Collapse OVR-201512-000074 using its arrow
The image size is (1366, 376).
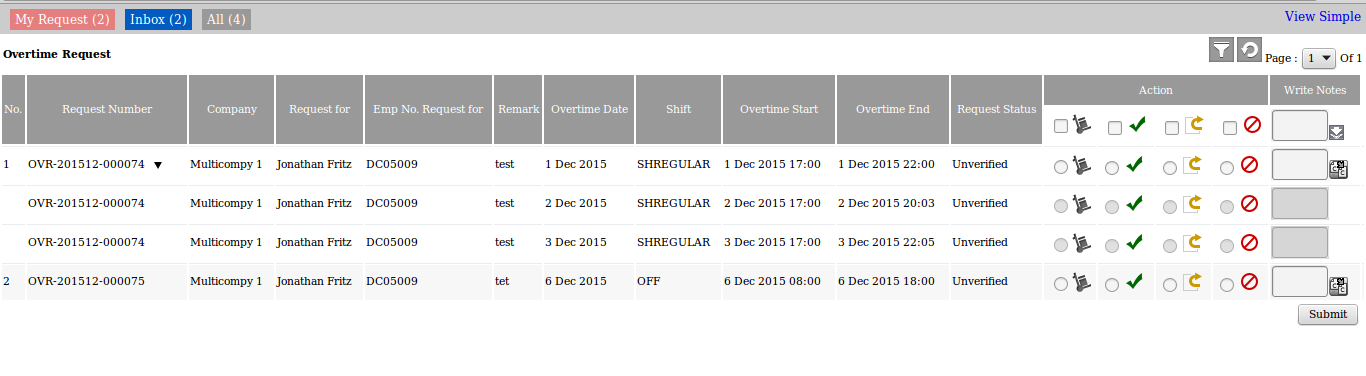pyautogui.click(x=157, y=165)
